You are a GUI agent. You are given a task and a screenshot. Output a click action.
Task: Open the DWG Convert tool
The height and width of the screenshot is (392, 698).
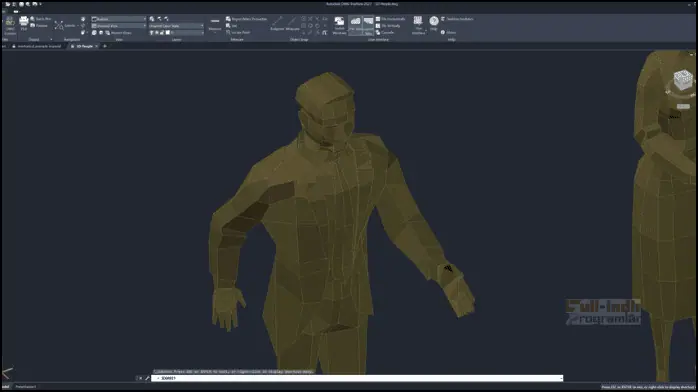click(10, 26)
